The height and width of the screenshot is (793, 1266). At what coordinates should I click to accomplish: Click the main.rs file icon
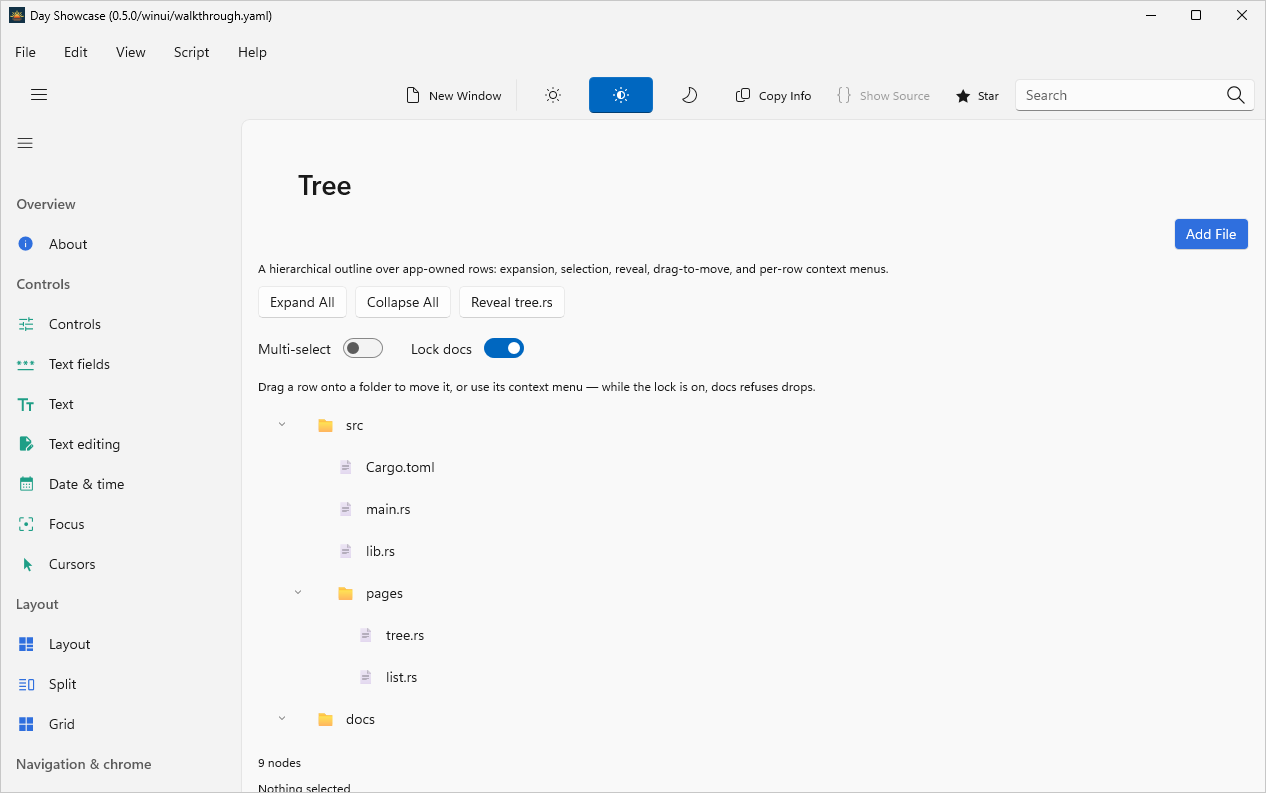pos(345,509)
